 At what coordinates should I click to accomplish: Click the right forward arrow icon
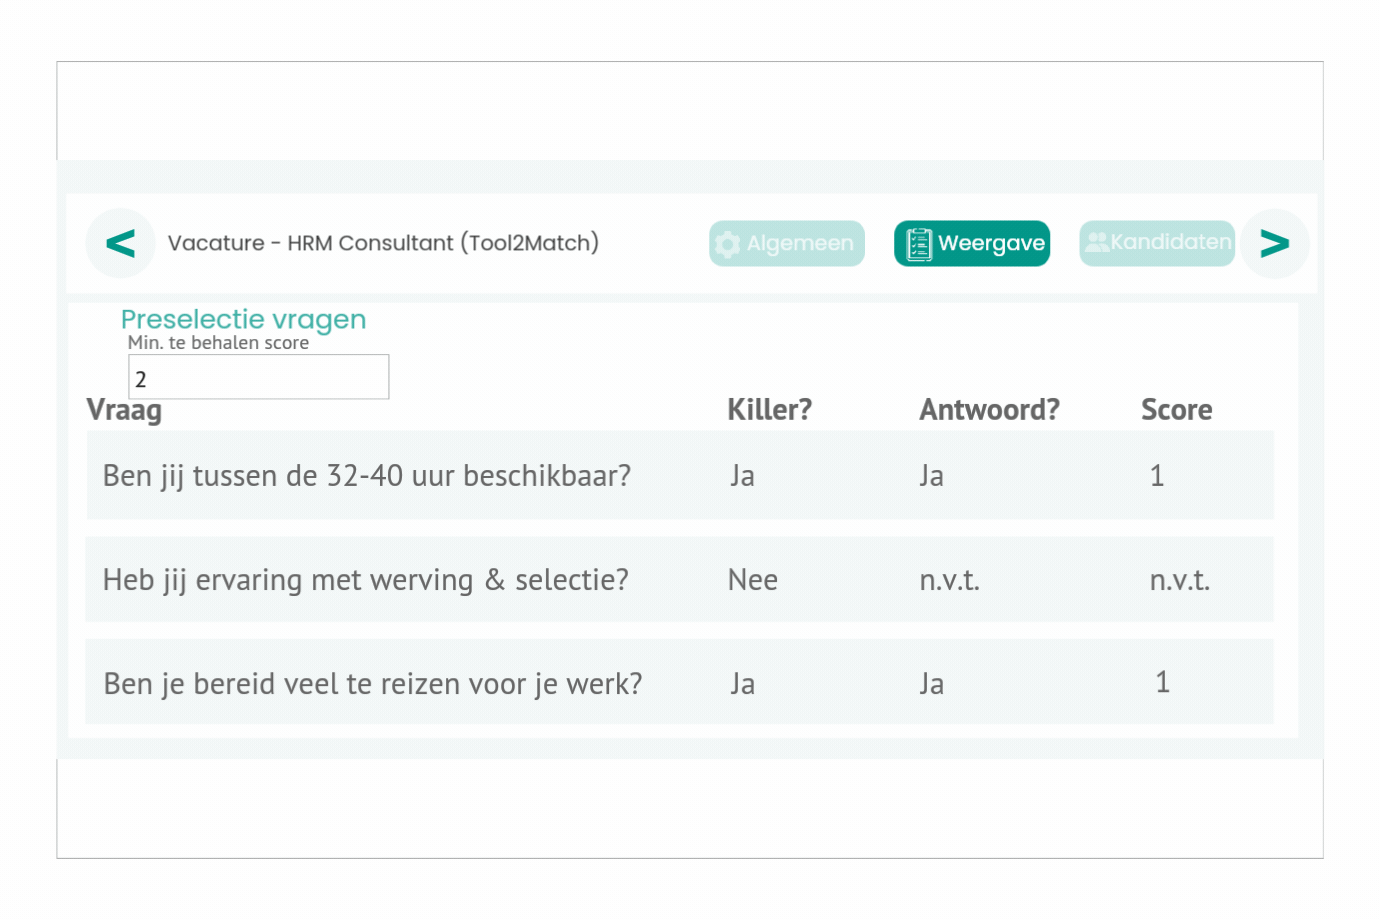click(1274, 243)
